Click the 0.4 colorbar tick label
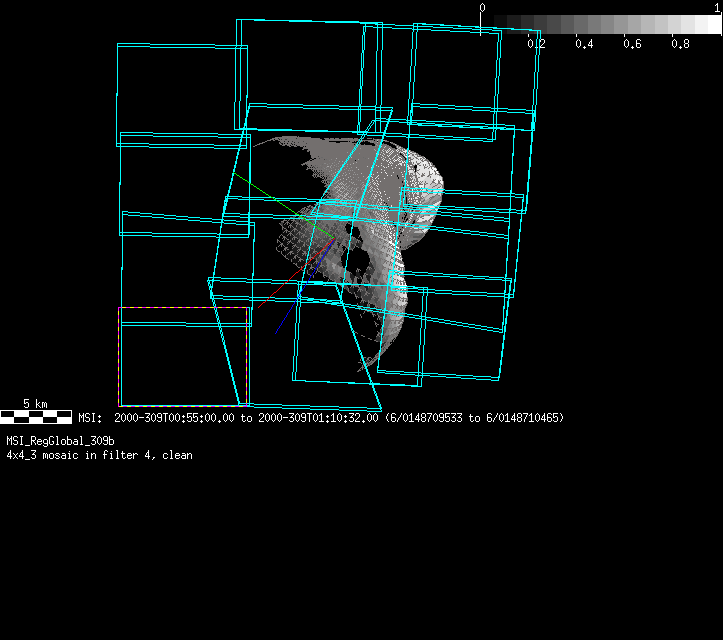The width and height of the screenshot is (723, 640). pos(585,44)
